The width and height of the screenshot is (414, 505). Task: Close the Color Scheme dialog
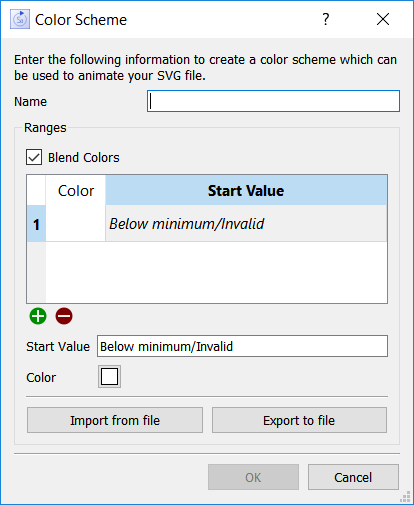pyautogui.click(x=383, y=19)
